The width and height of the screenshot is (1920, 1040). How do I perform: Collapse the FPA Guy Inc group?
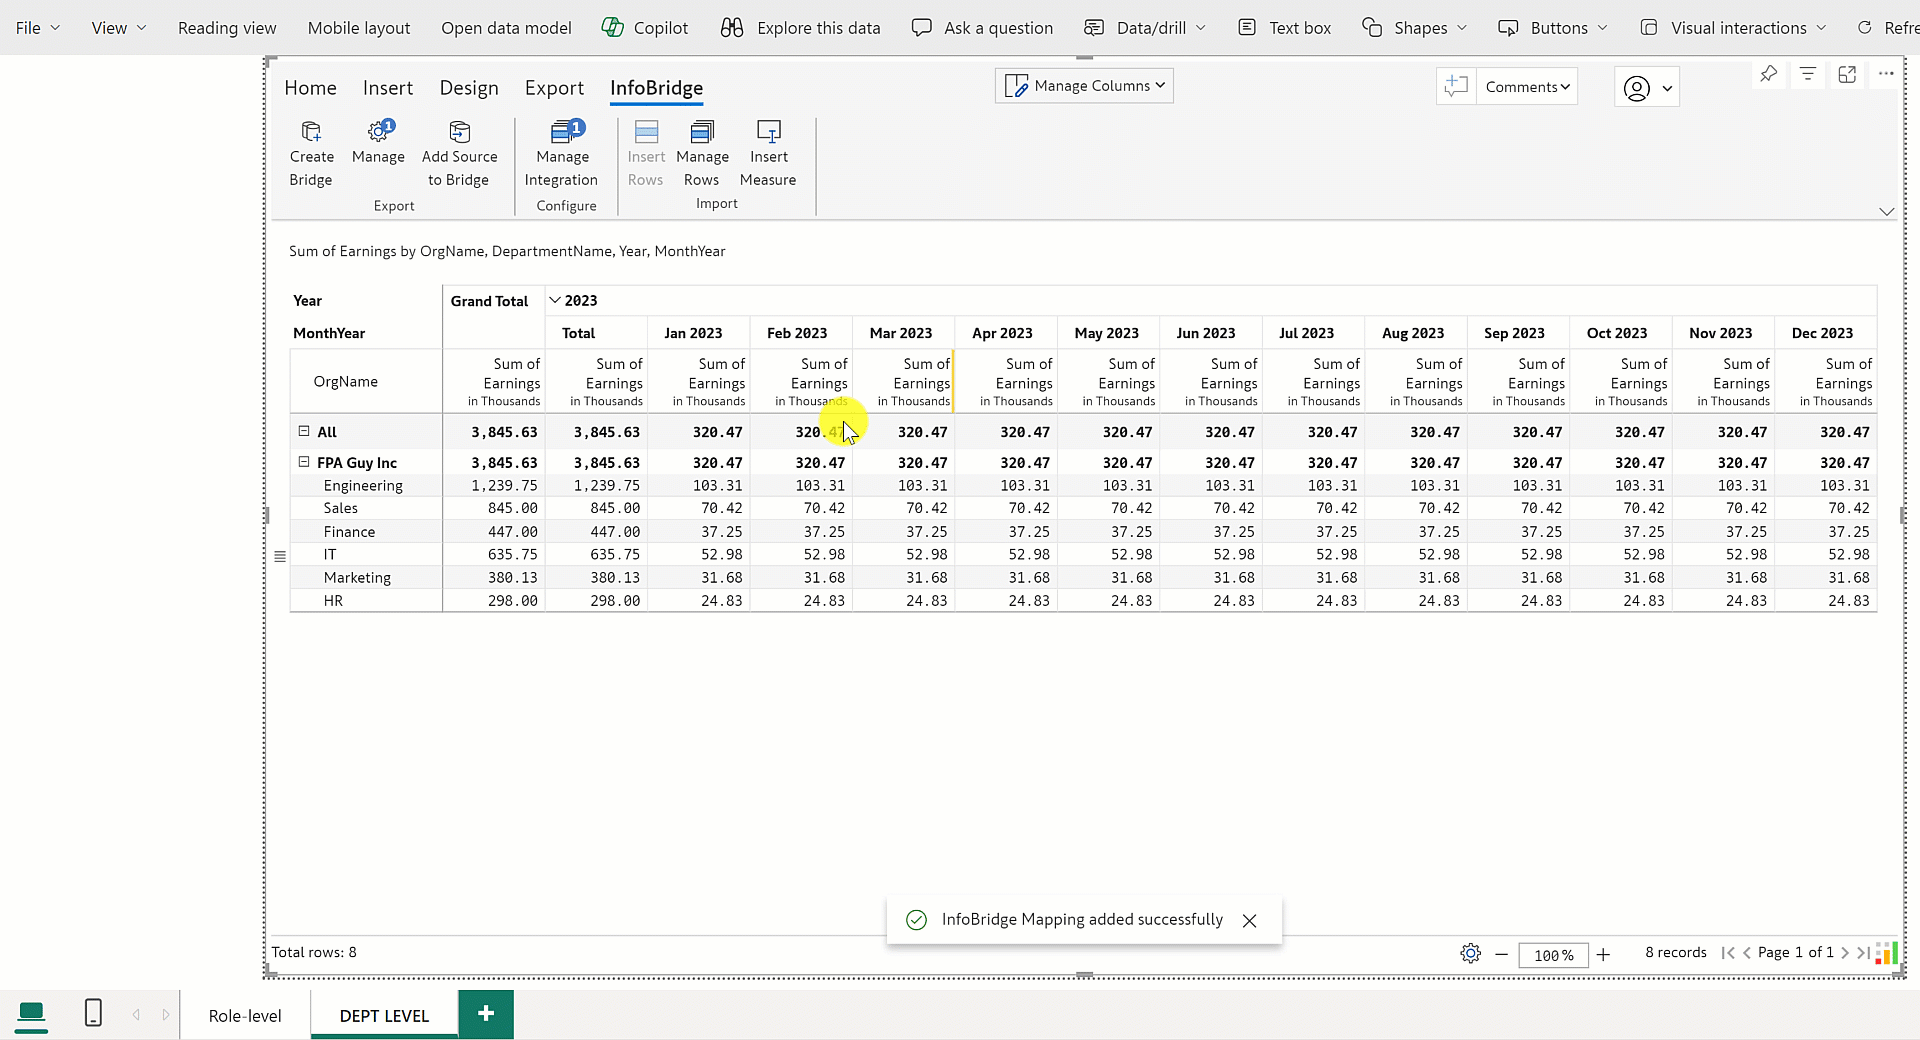click(x=304, y=462)
